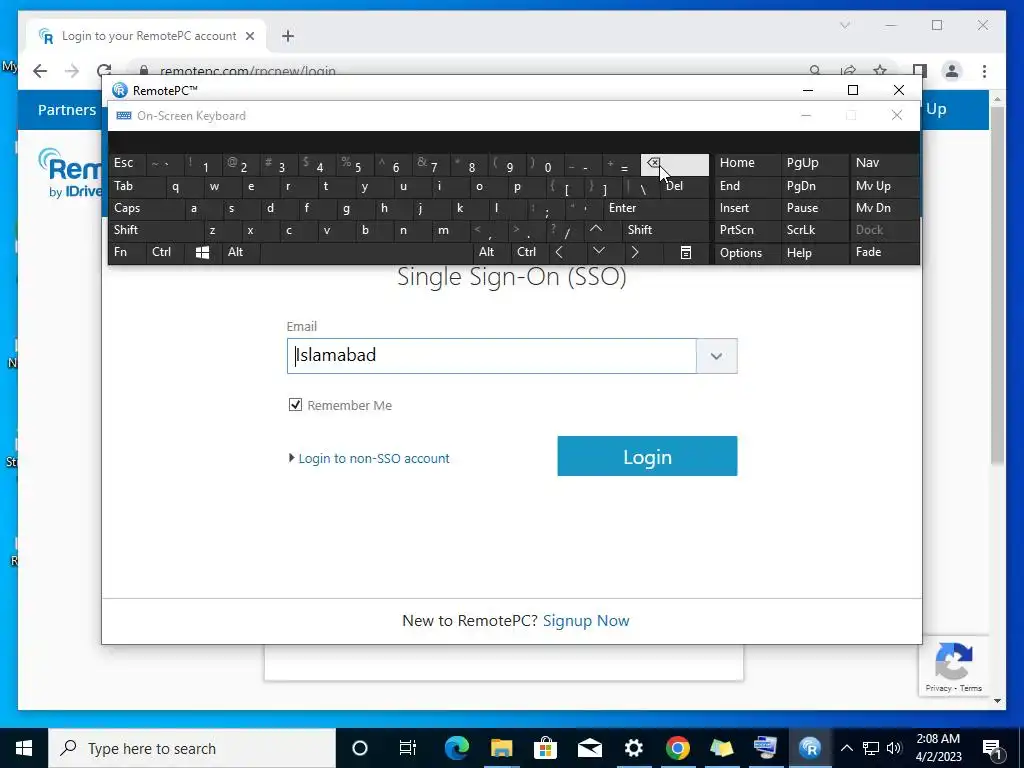Open Task View from taskbar
The height and width of the screenshot is (768, 1024).
click(x=408, y=748)
